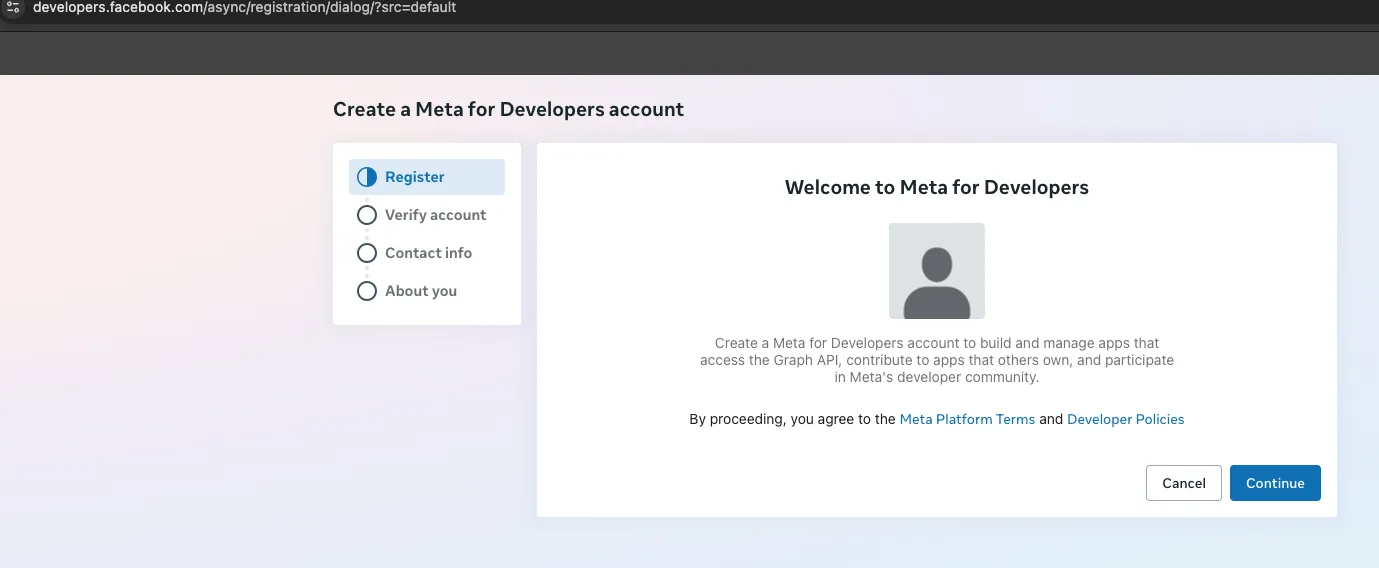The height and width of the screenshot is (568, 1379).
Task: Select the Register step
Action: [x=427, y=177]
